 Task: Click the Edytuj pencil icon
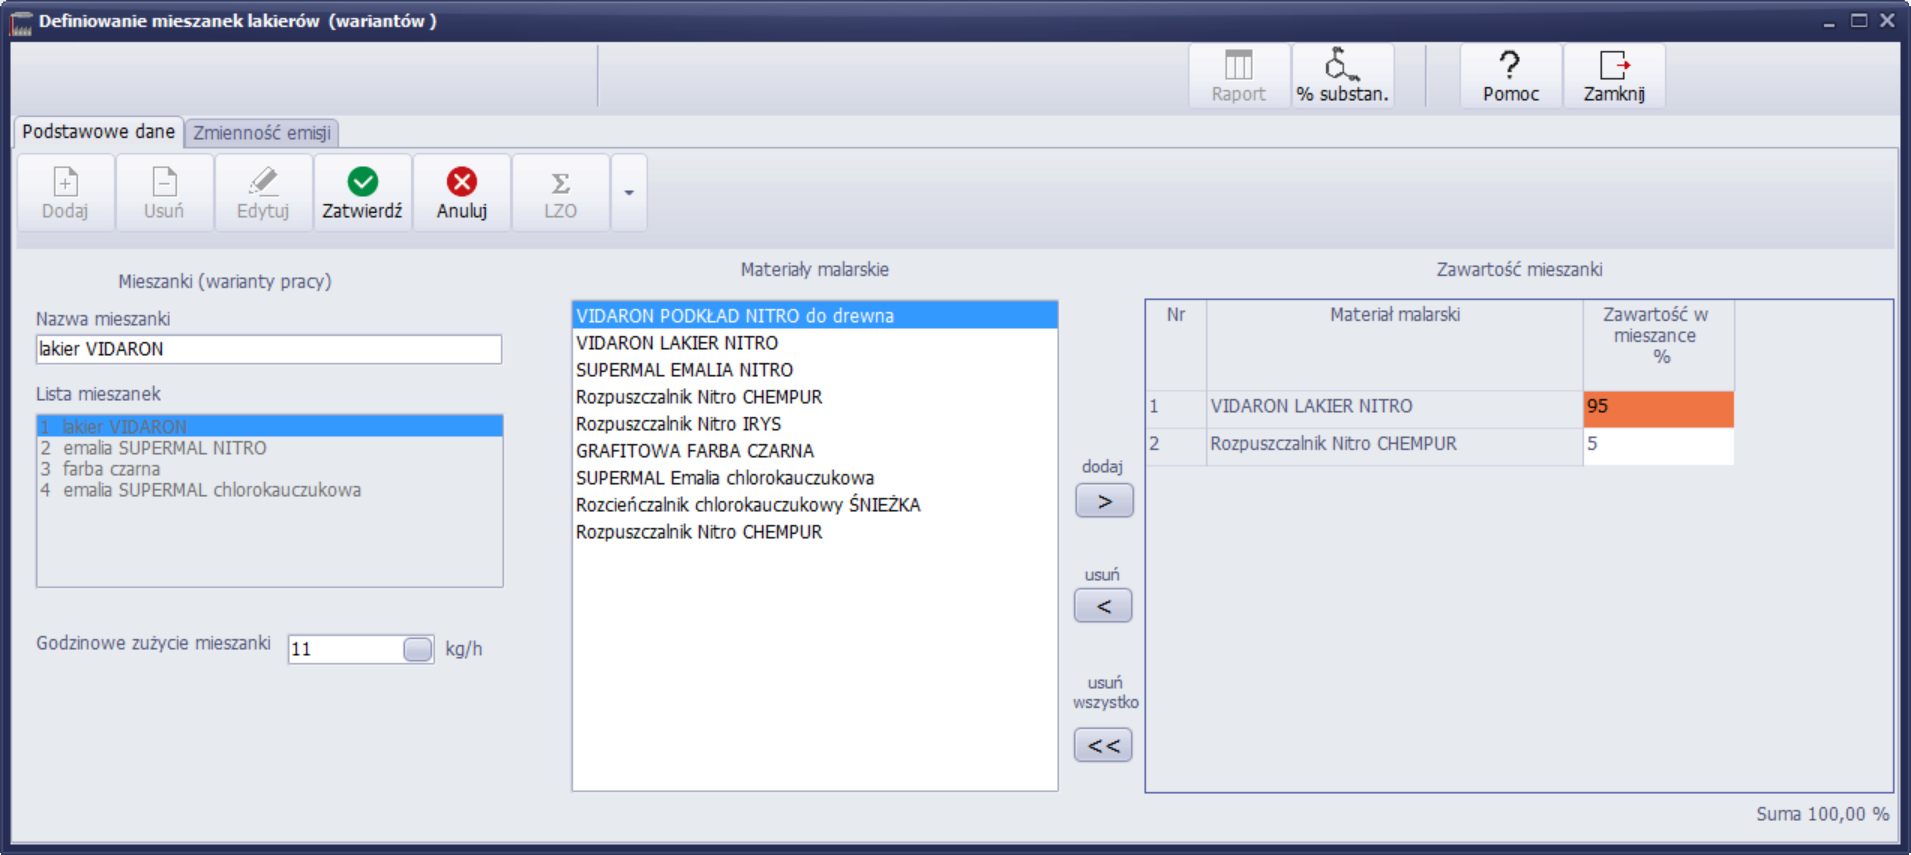pos(263,193)
